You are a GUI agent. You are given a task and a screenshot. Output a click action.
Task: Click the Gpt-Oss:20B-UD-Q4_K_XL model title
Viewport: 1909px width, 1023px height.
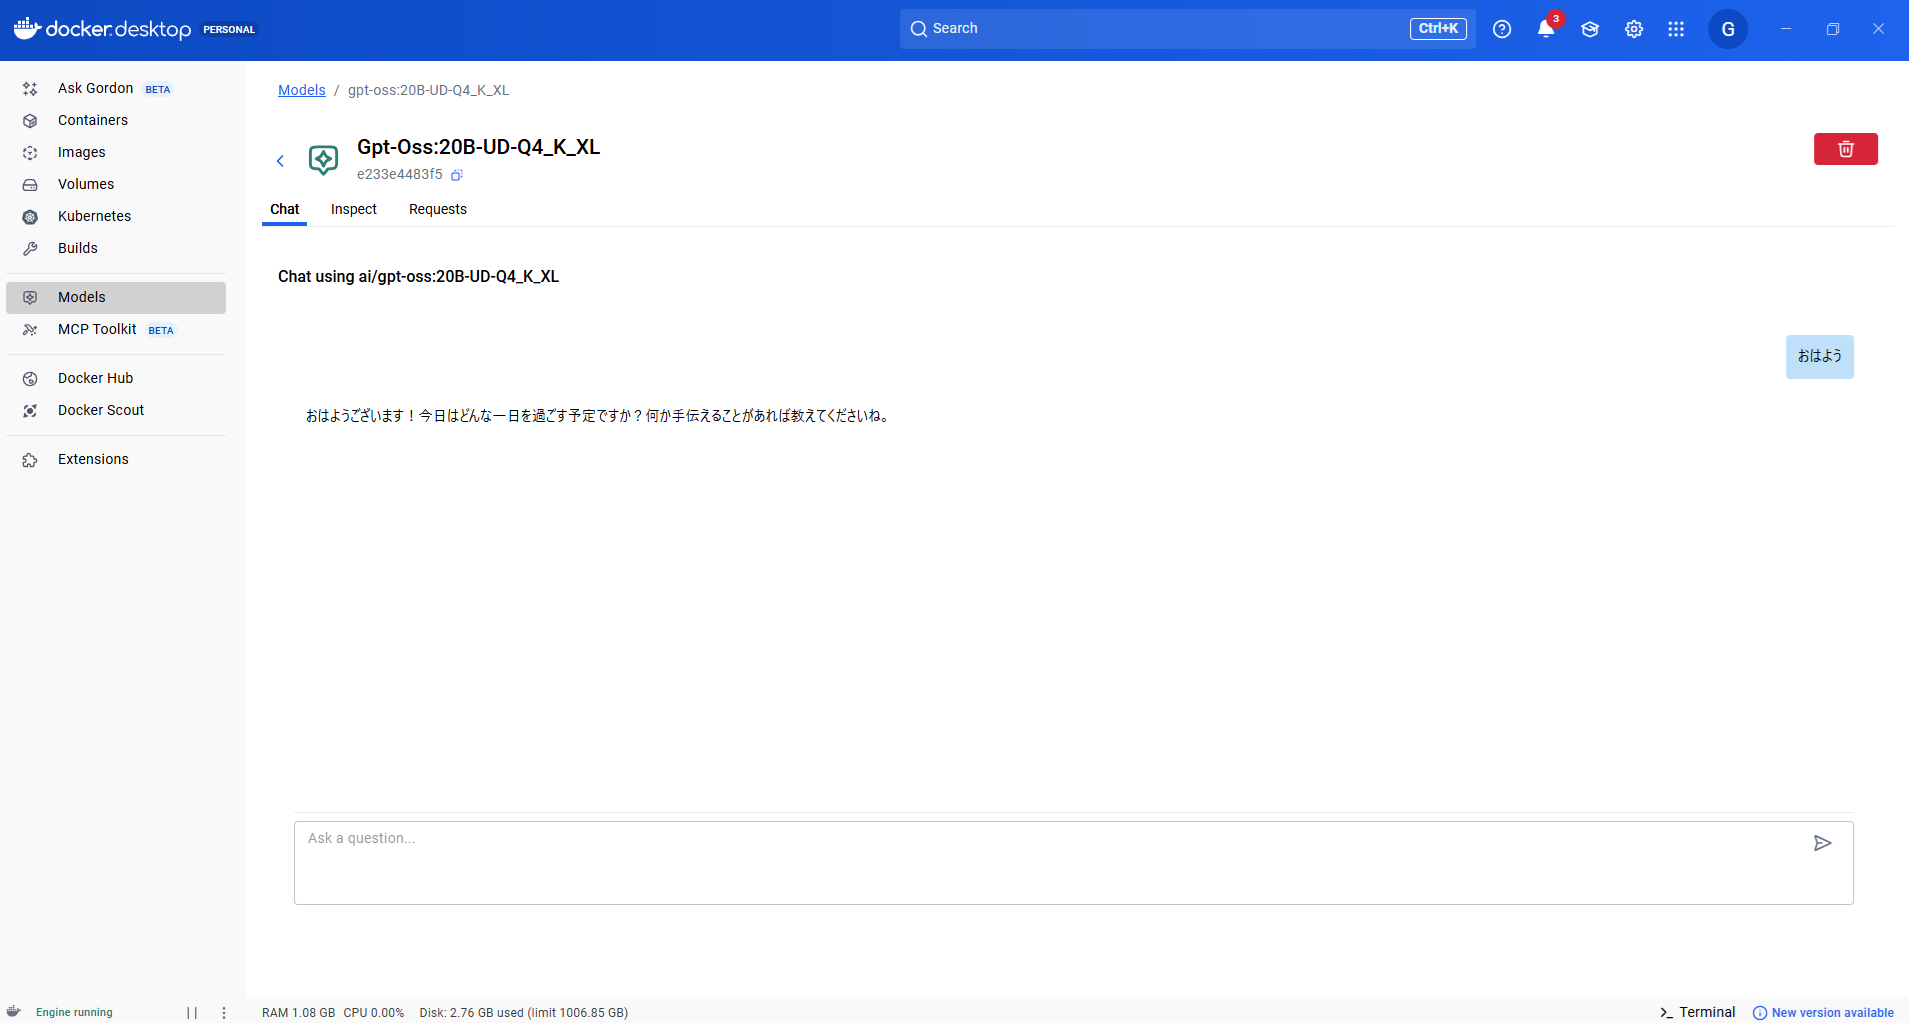pyautogui.click(x=478, y=147)
